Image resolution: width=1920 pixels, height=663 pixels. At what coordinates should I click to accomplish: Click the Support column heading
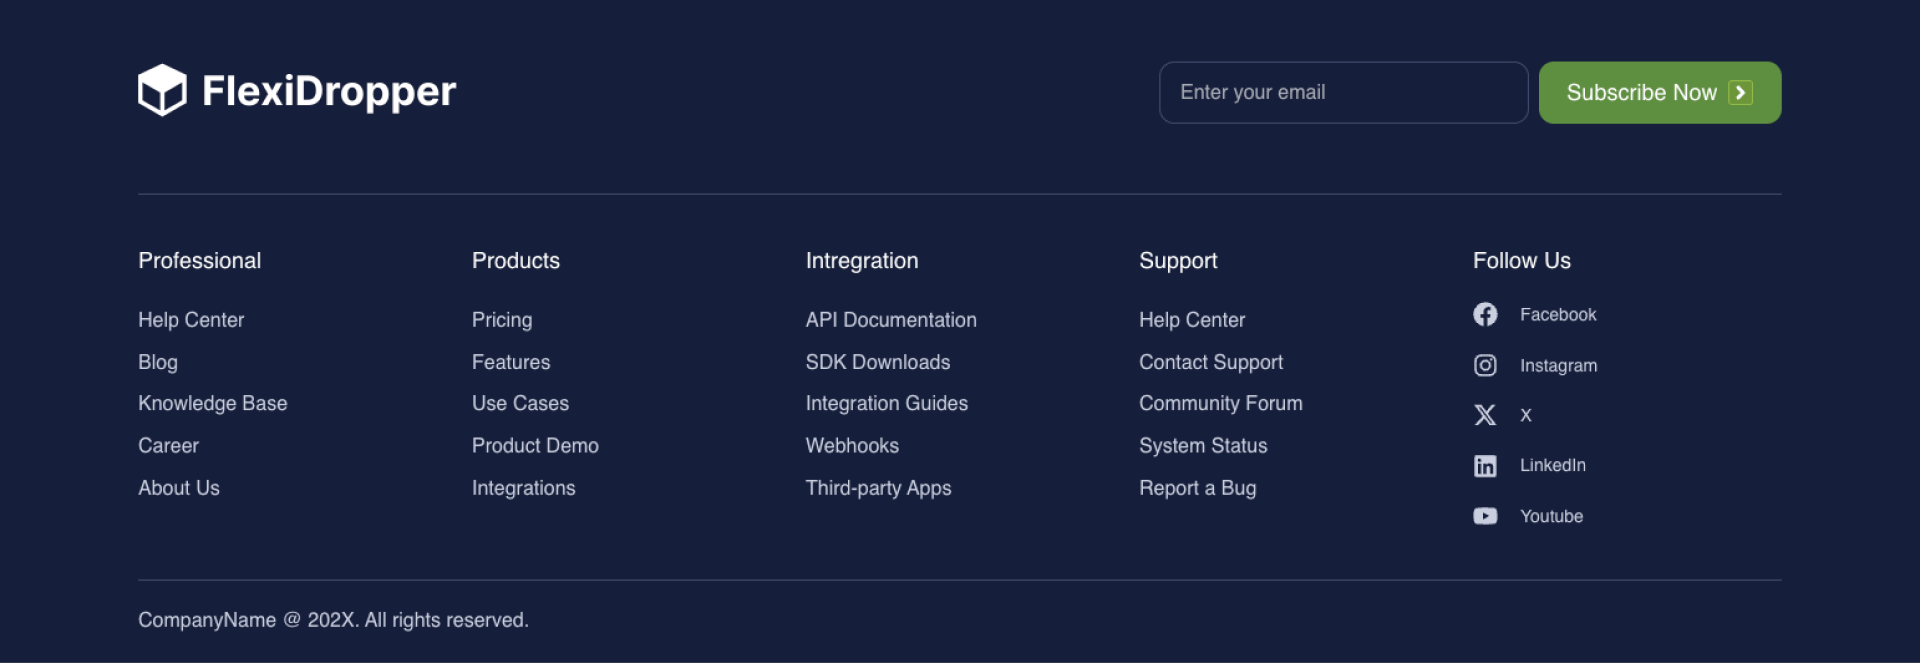pyautogui.click(x=1178, y=261)
